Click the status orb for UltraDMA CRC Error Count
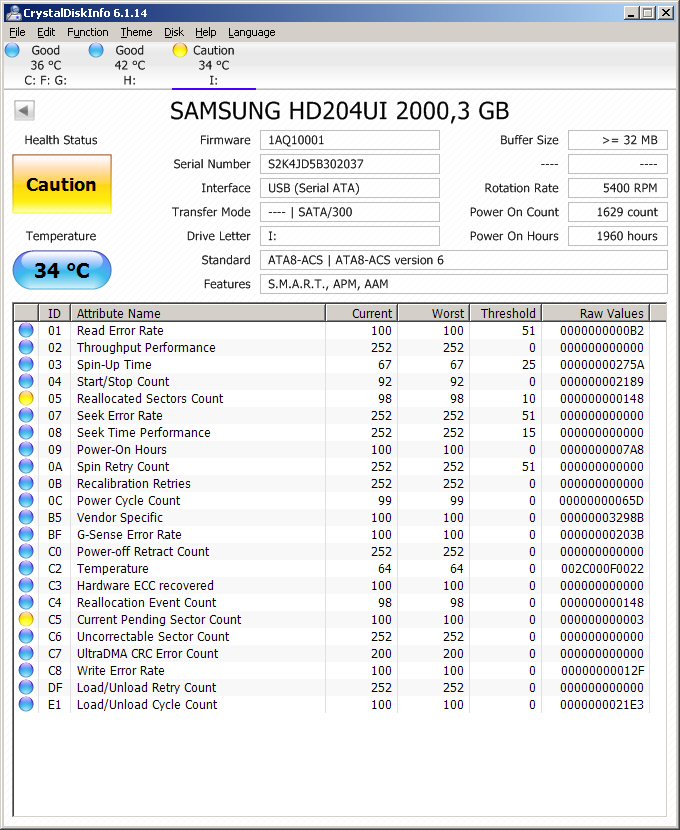 pos(26,653)
